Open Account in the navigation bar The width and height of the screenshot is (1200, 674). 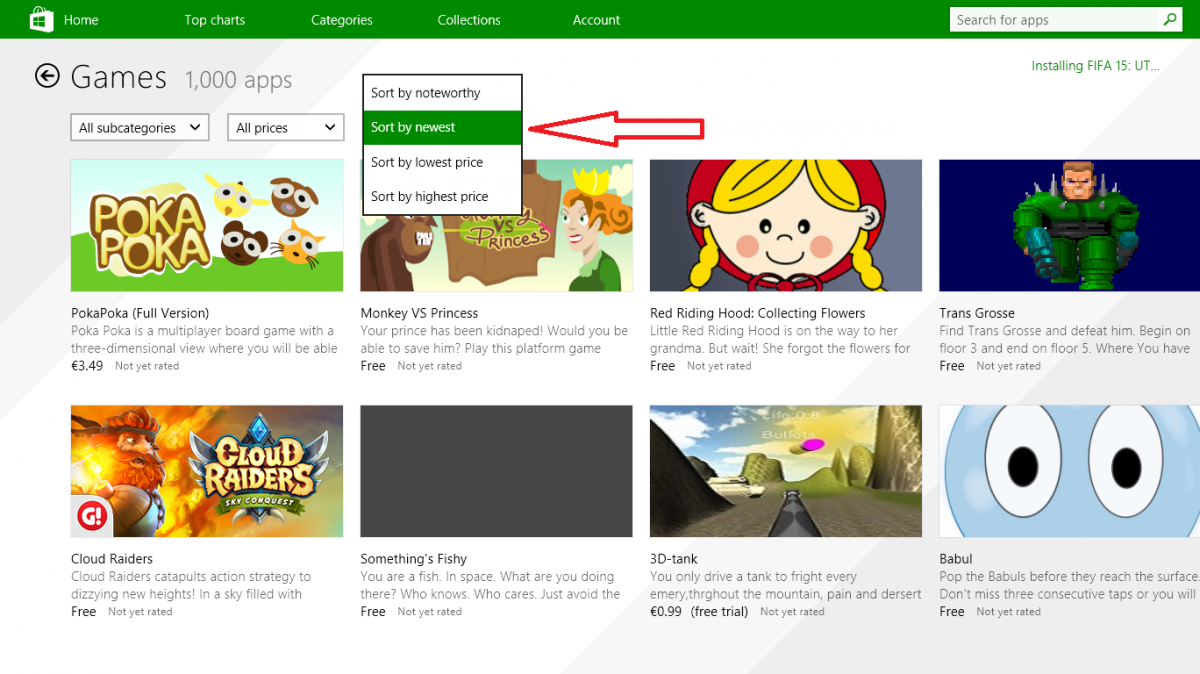597,20
